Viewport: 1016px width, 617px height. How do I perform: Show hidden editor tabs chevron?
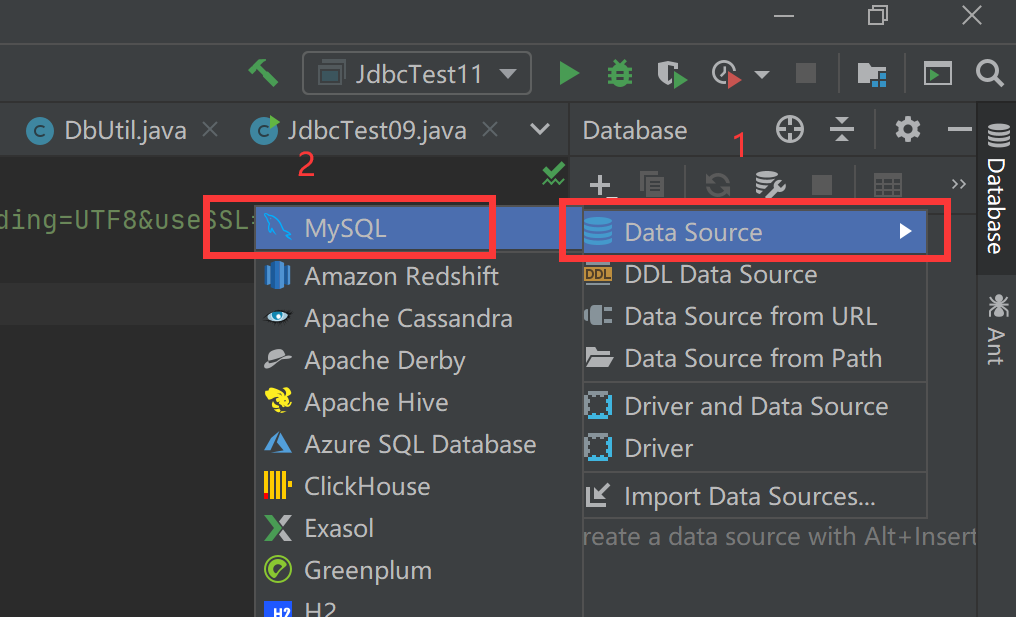tap(539, 129)
